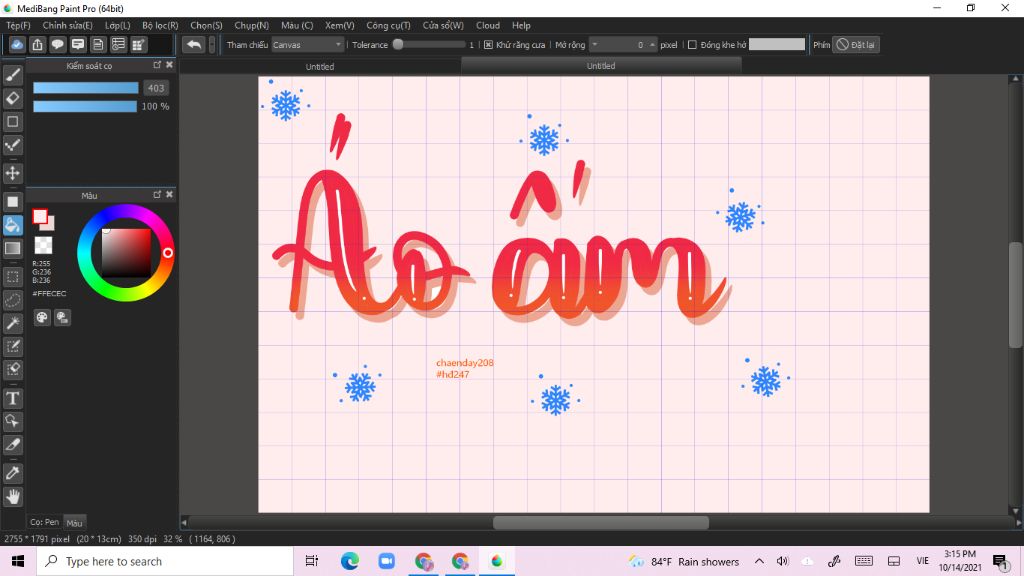Undock the Màu panel
Screen dimensions: 1024x576
(x=157, y=194)
